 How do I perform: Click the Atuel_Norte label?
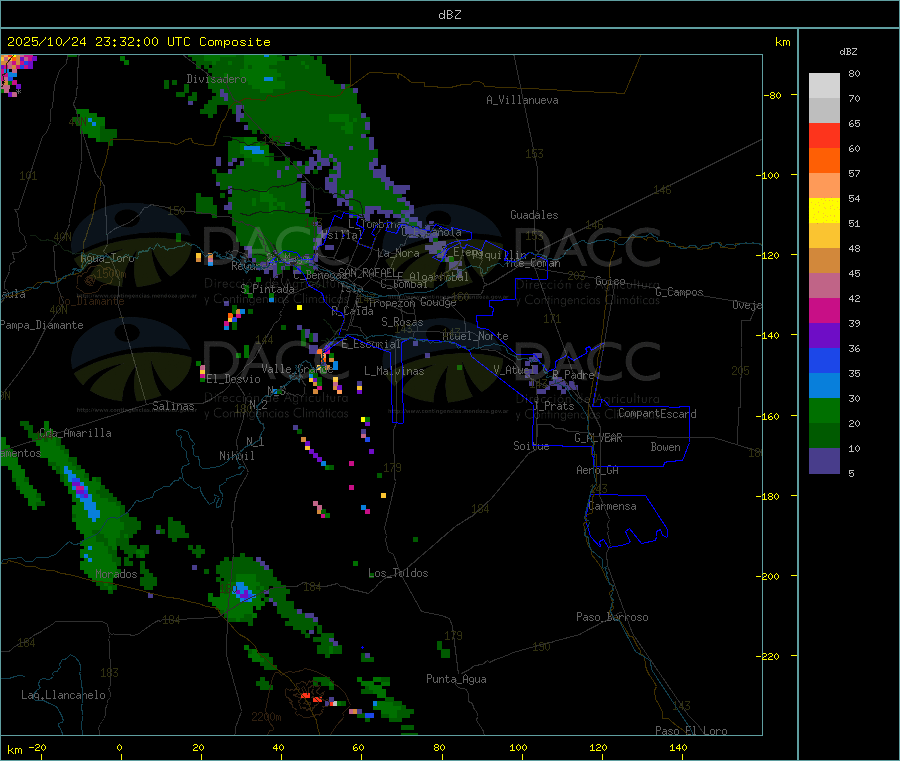tap(475, 336)
